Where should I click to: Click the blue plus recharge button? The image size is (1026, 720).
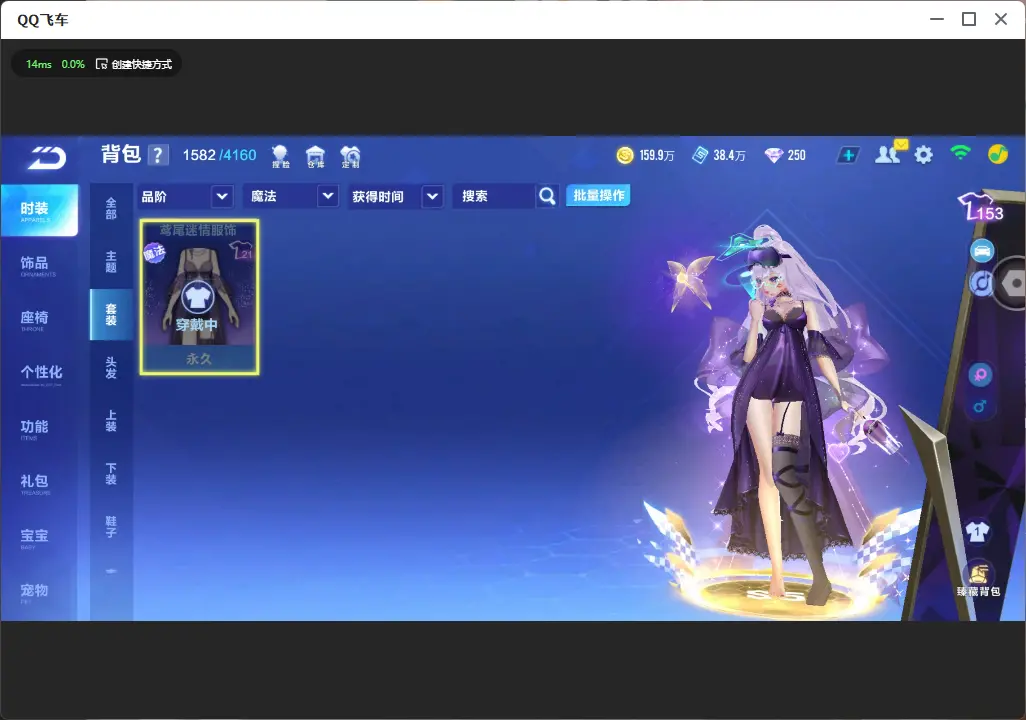point(848,155)
